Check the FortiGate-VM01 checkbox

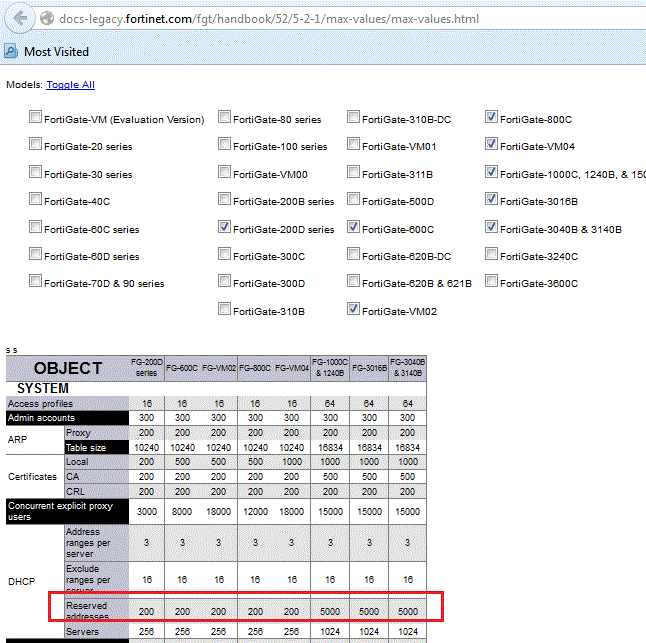353,144
